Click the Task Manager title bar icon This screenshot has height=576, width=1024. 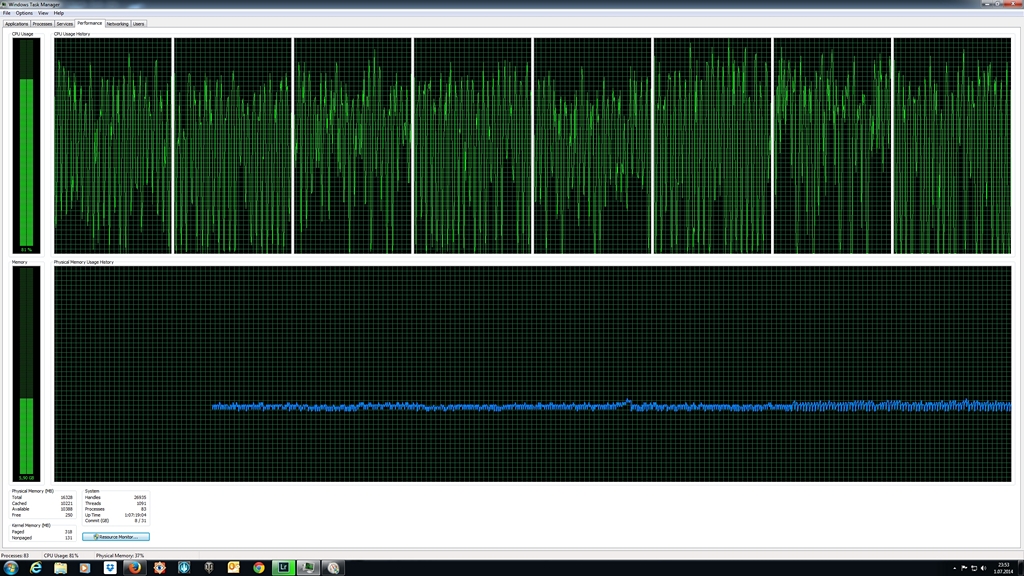[x=4, y=5]
